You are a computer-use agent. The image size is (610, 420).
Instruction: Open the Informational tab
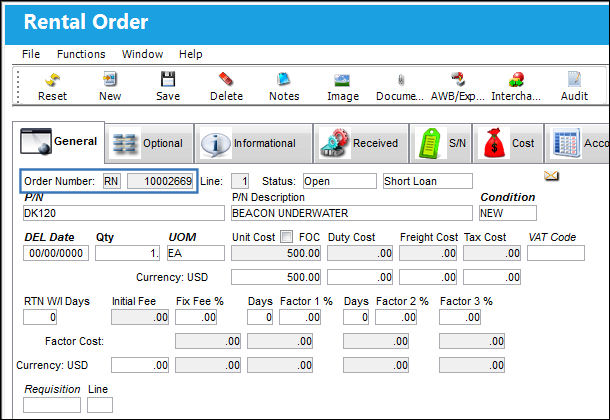[254, 143]
